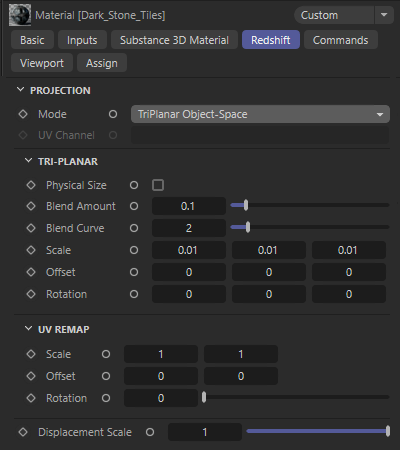The image size is (400, 450).
Task: Click keyframe diamond for Tri-Planar Scale
Action: (31, 250)
